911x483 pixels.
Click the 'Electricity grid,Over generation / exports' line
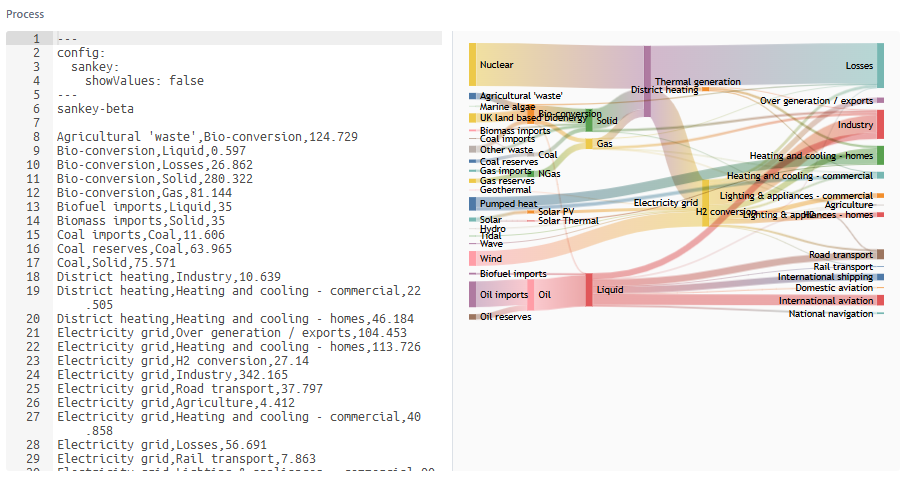point(232,332)
